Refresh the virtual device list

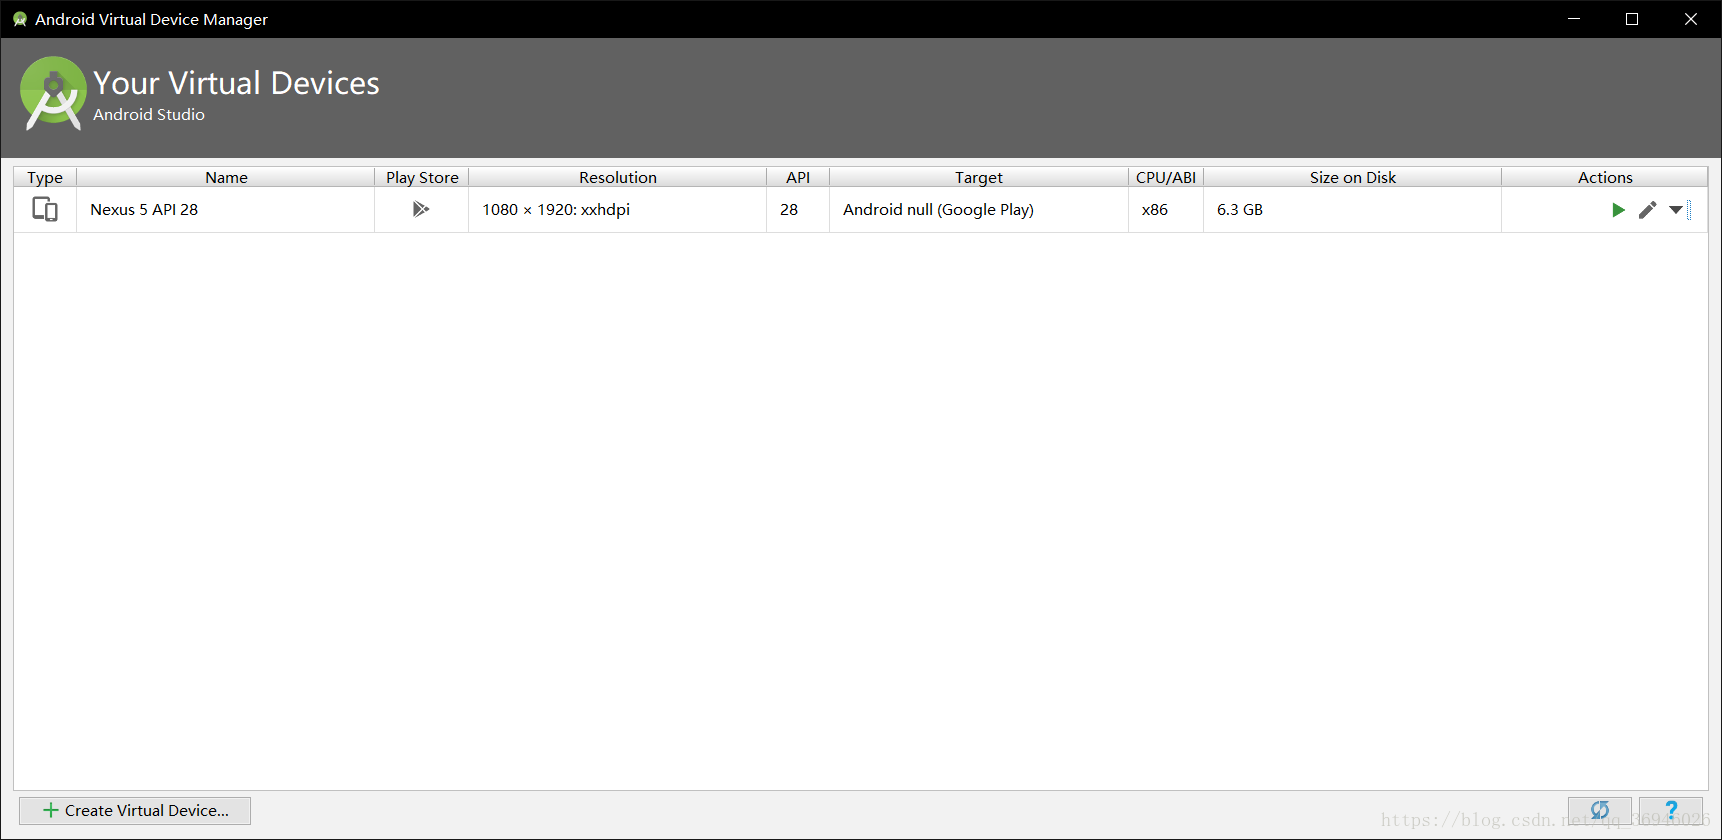tap(1599, 810)
